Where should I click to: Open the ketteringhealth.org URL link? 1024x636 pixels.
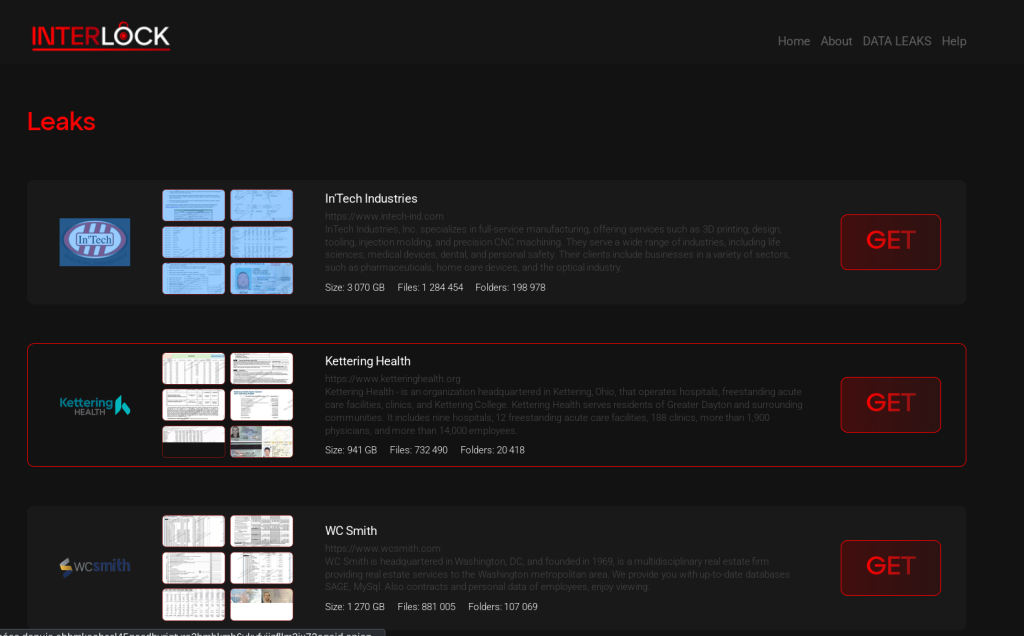392,379
